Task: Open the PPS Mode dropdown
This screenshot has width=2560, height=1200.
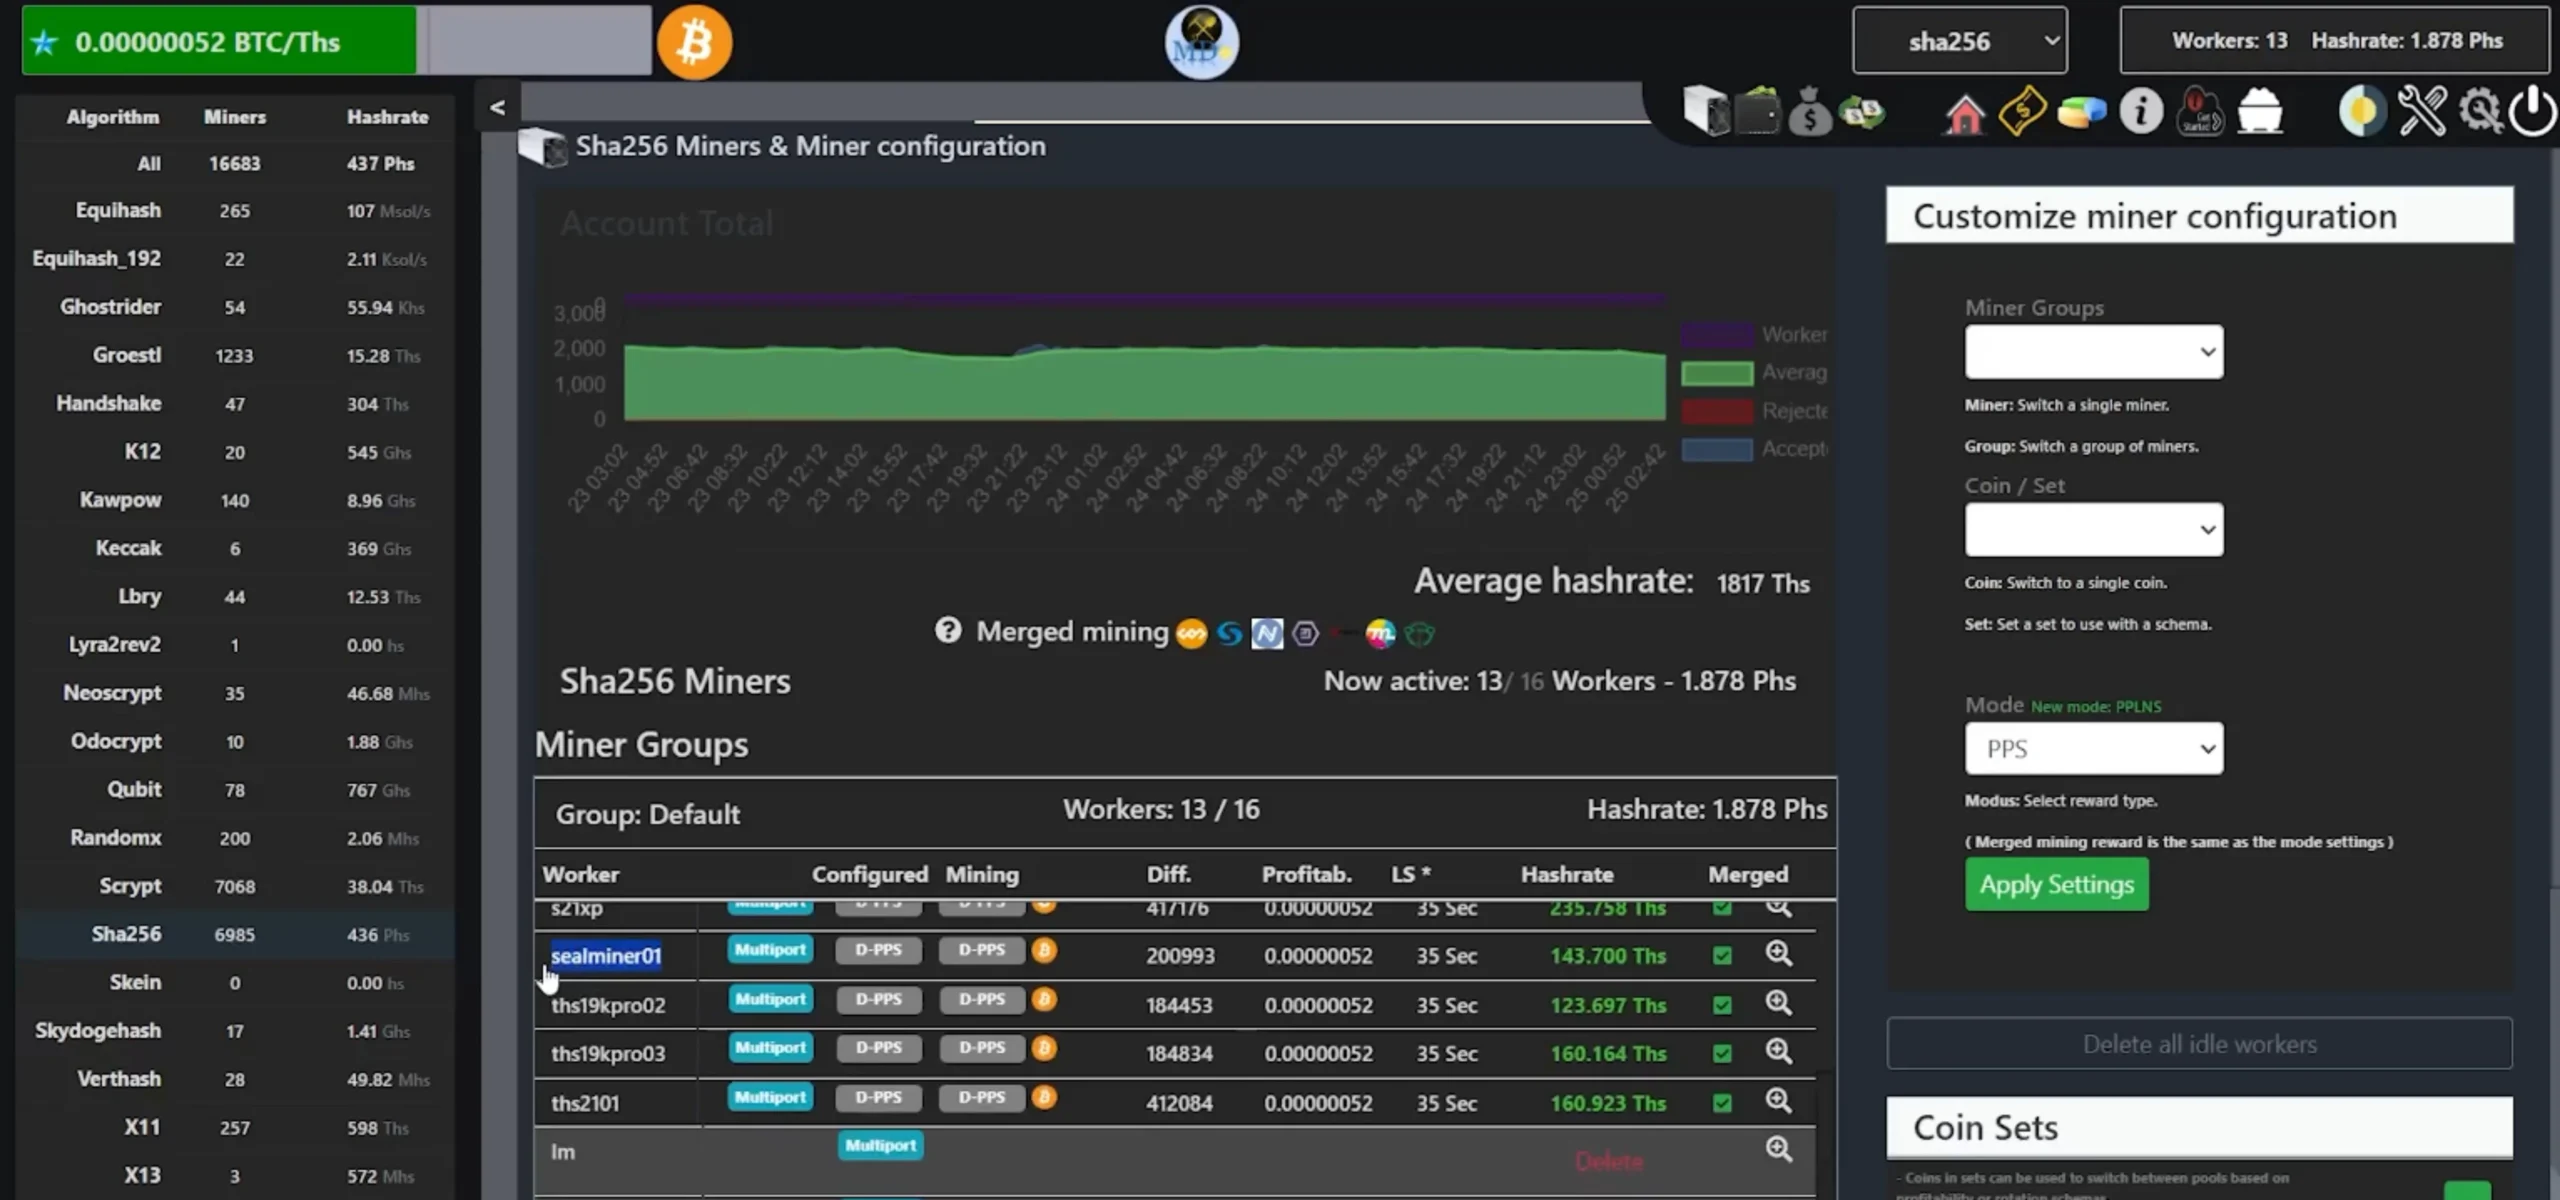Action: coord(2093,748)
